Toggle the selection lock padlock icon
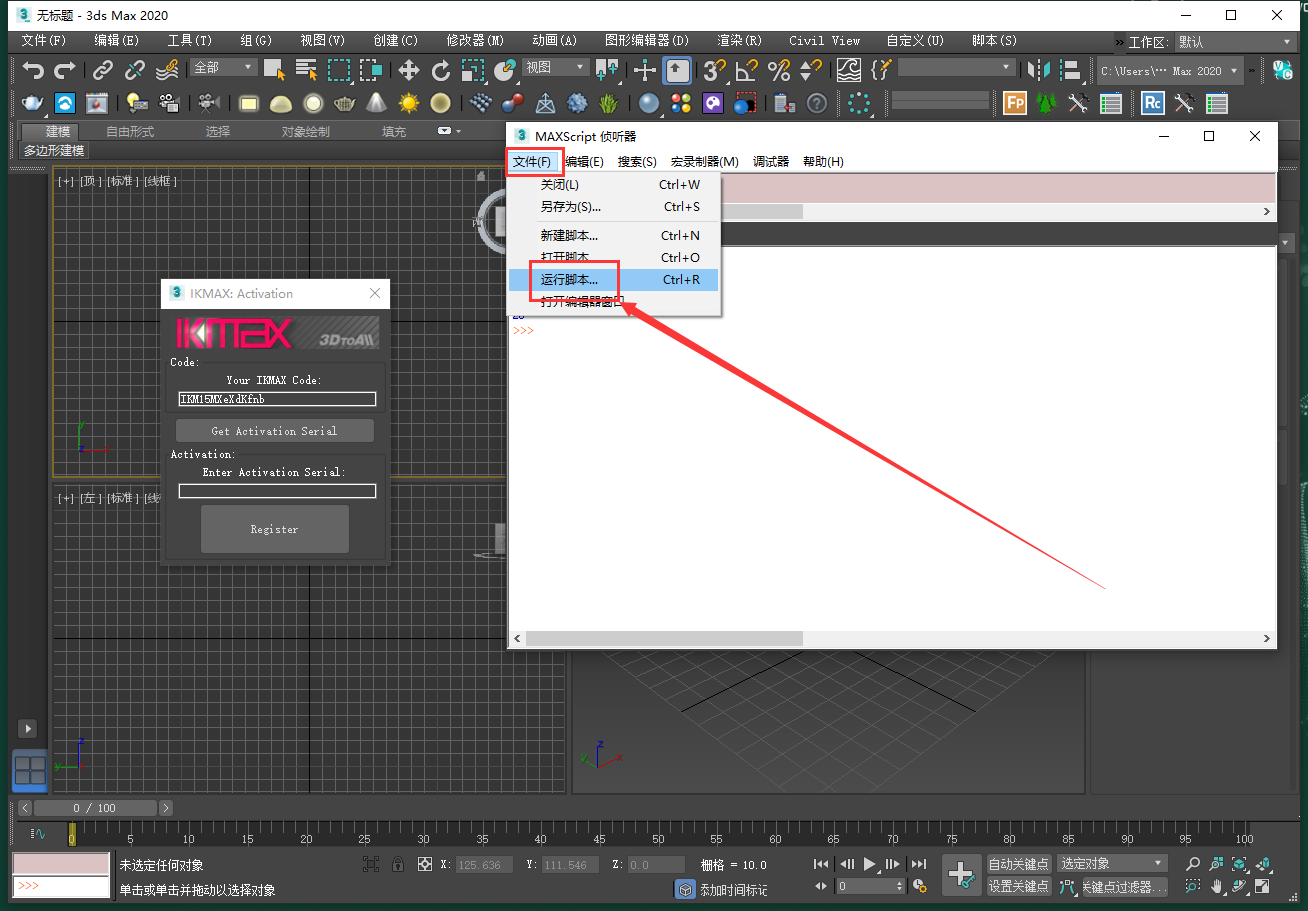Image resolution: width=1308 pixels, height=911 pixels. [x=398, y=865]
